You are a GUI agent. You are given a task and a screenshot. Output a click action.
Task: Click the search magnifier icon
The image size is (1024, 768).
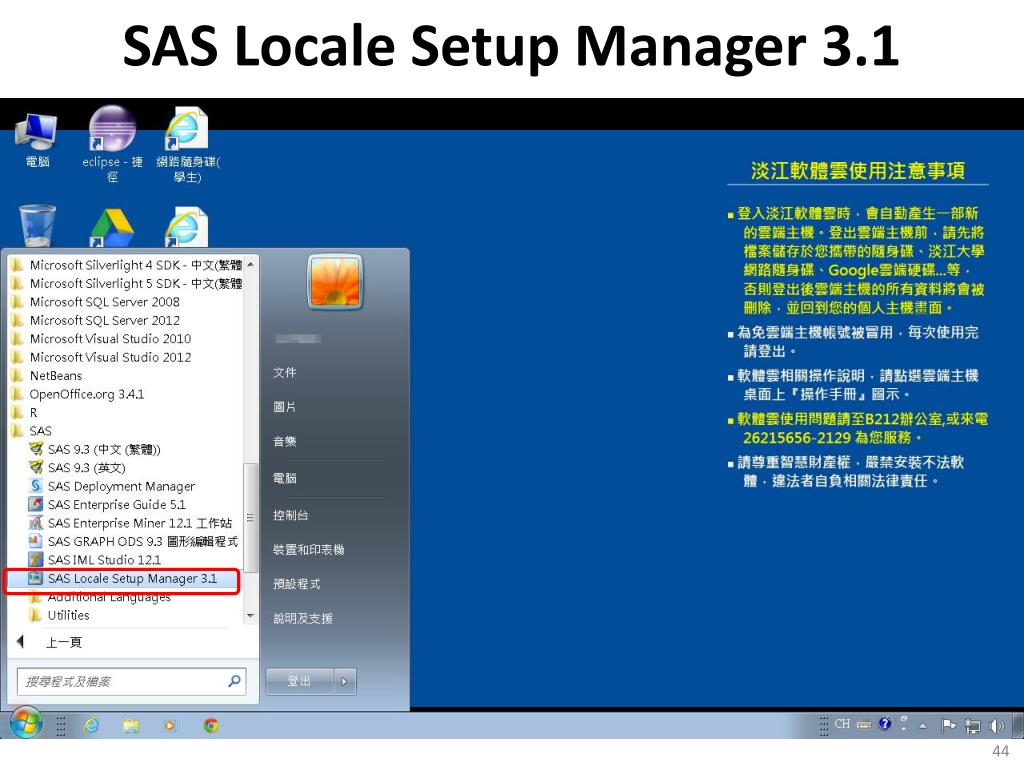coord(234,681)
